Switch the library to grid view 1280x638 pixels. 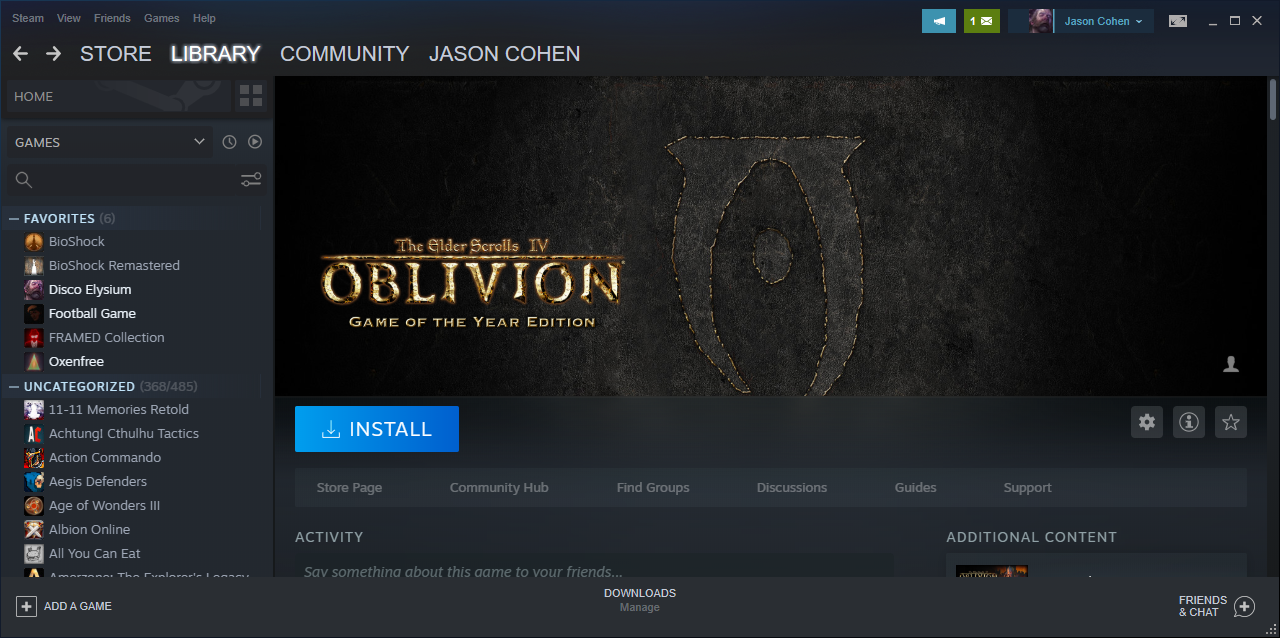[x=251, y=97]
